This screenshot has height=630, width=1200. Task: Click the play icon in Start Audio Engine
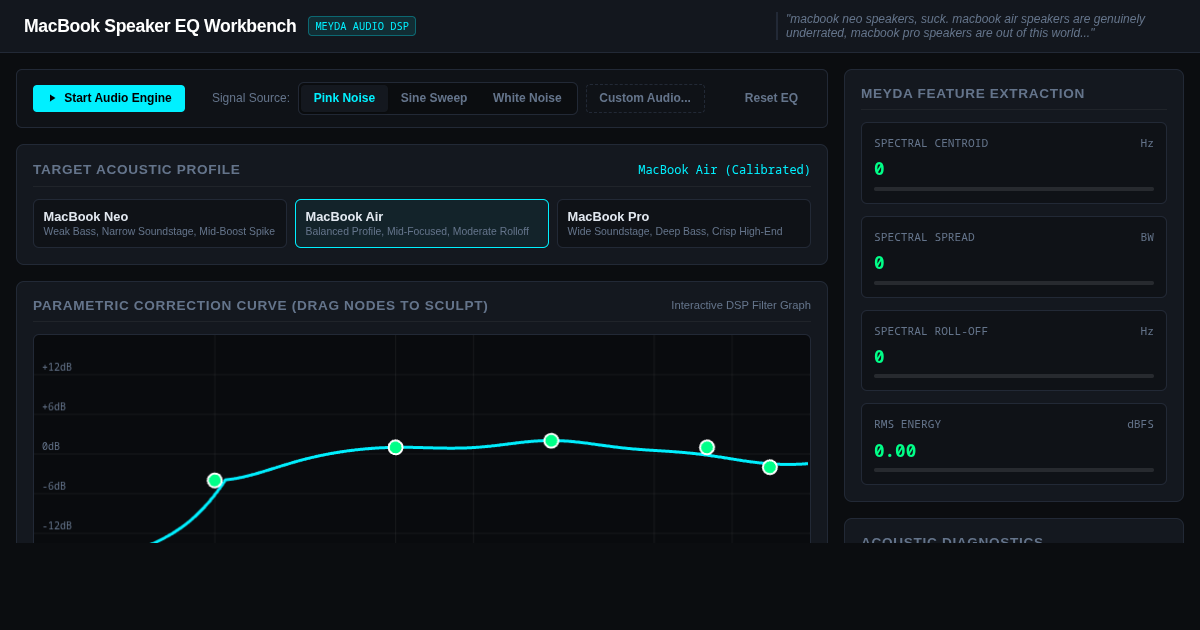52,98
